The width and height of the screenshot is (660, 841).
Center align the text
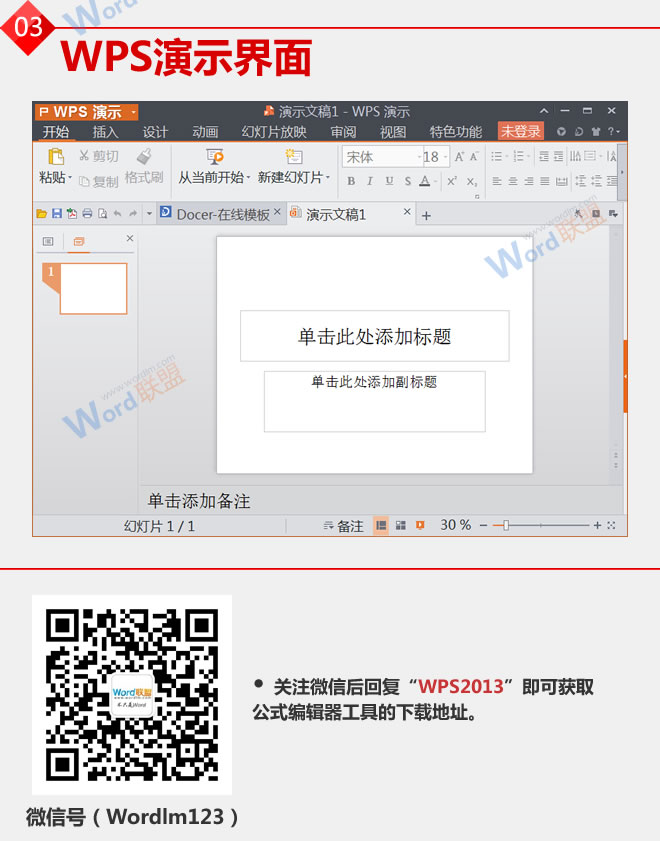pyautogui.click(x=513, y=181)
